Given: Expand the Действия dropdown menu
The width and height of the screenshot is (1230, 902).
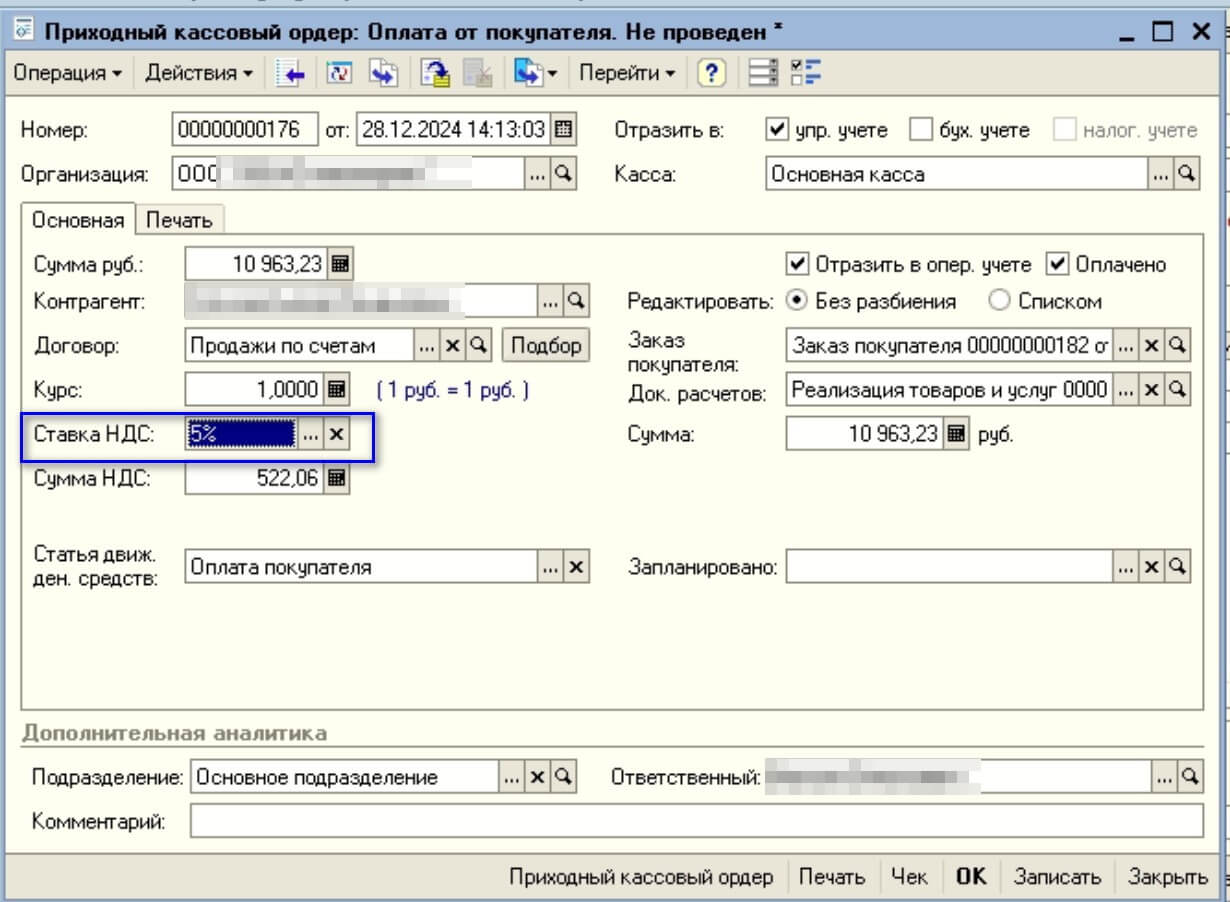Looking at the screenshot, I should point(197,73).
